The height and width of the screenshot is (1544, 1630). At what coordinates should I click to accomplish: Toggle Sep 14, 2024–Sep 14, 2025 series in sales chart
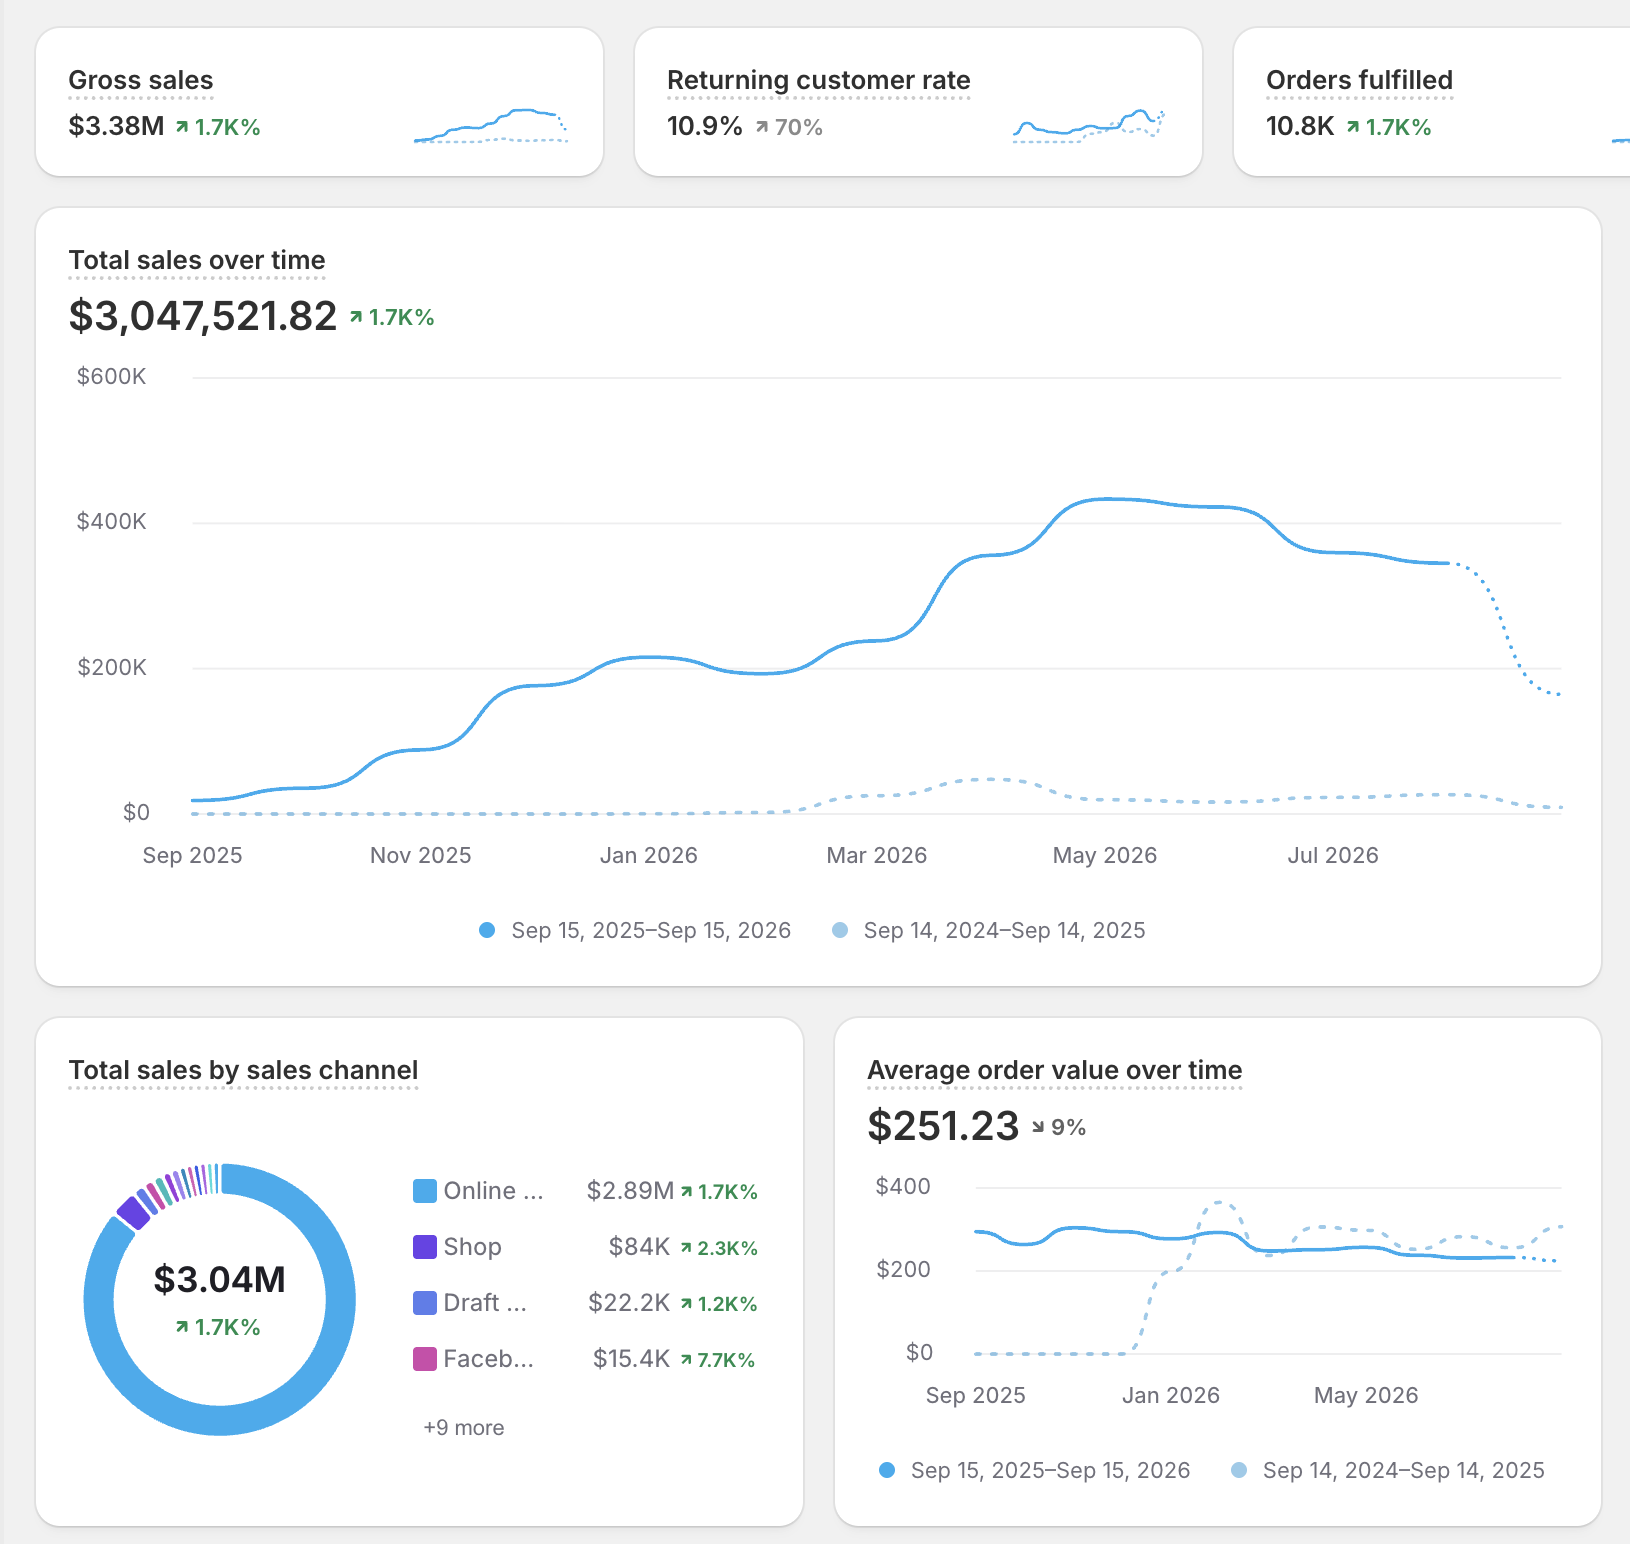[989, 930]
